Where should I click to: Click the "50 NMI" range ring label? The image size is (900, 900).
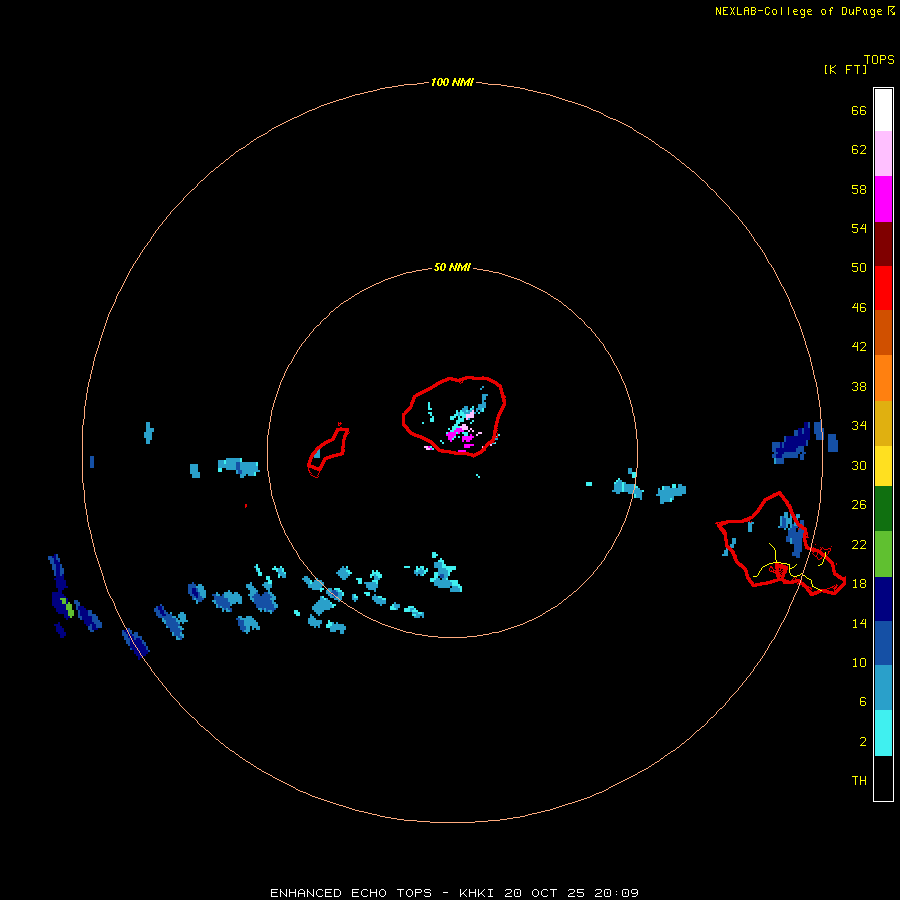click(x=452, y=267)
